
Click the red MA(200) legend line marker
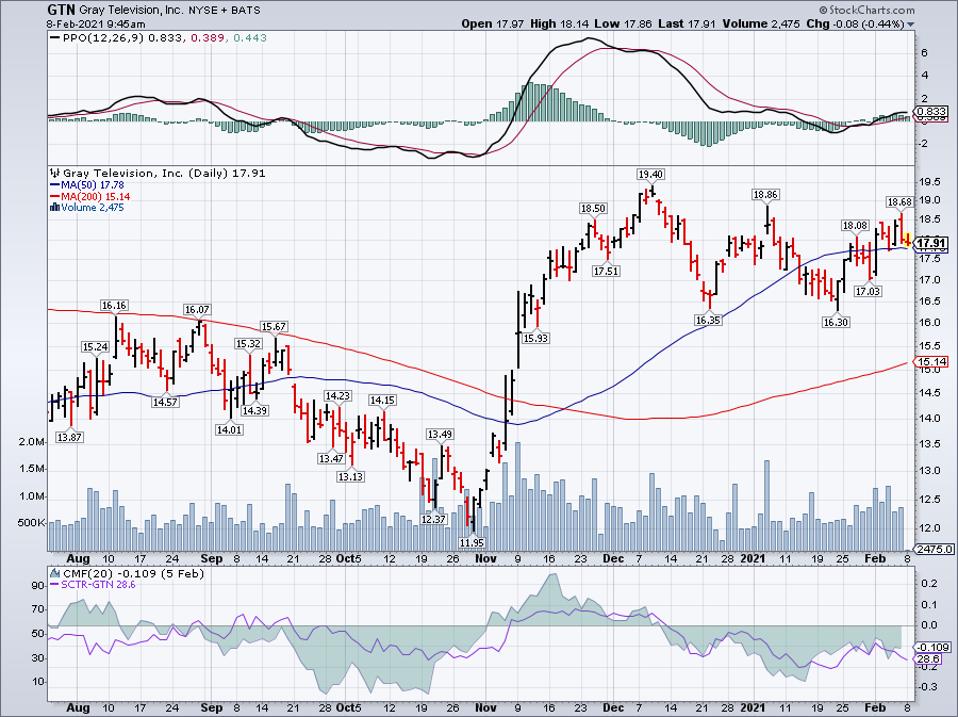click(54, 197)
